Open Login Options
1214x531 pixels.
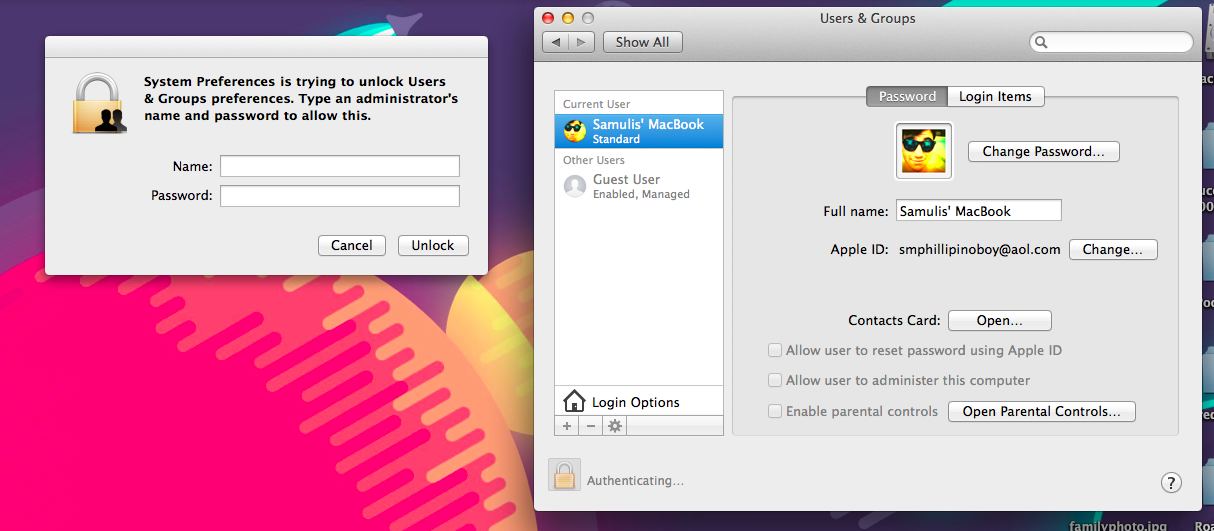tap(639, 402)
